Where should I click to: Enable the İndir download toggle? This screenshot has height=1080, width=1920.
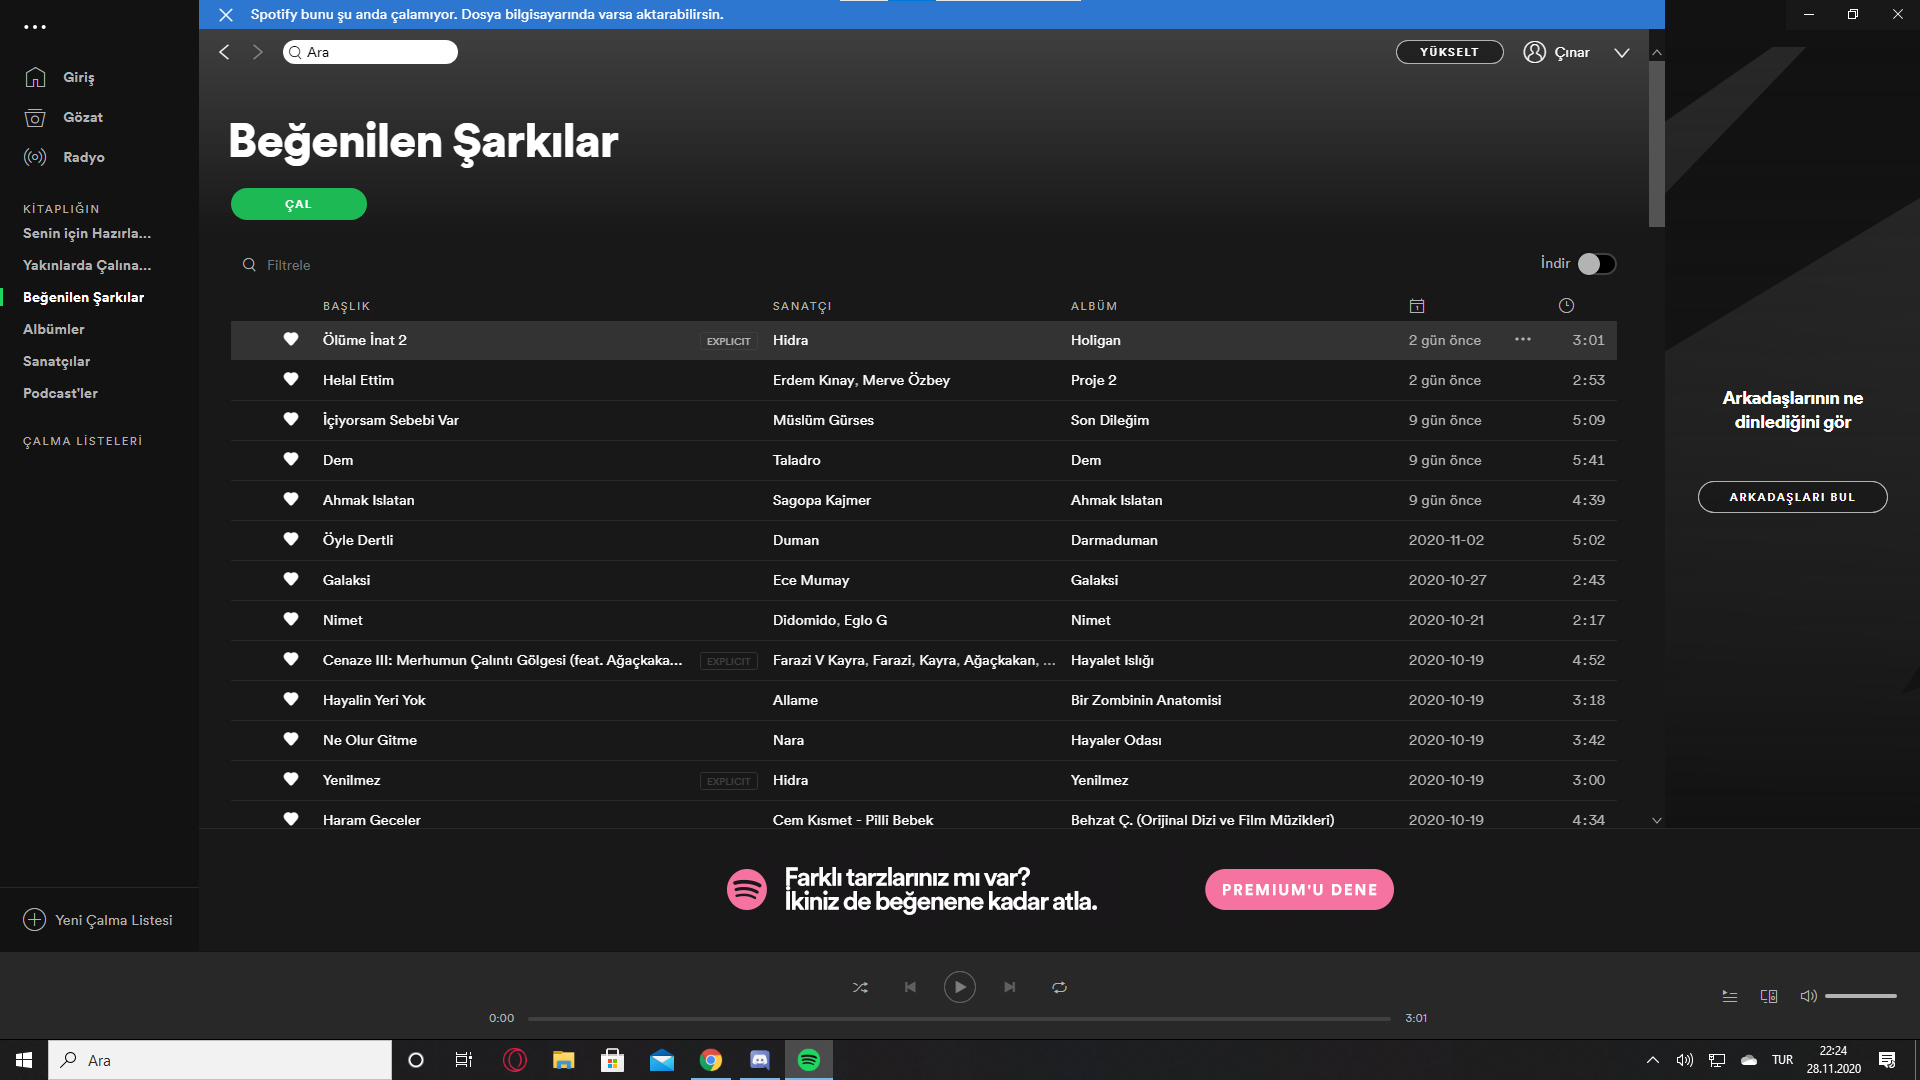click(1596, 264)
